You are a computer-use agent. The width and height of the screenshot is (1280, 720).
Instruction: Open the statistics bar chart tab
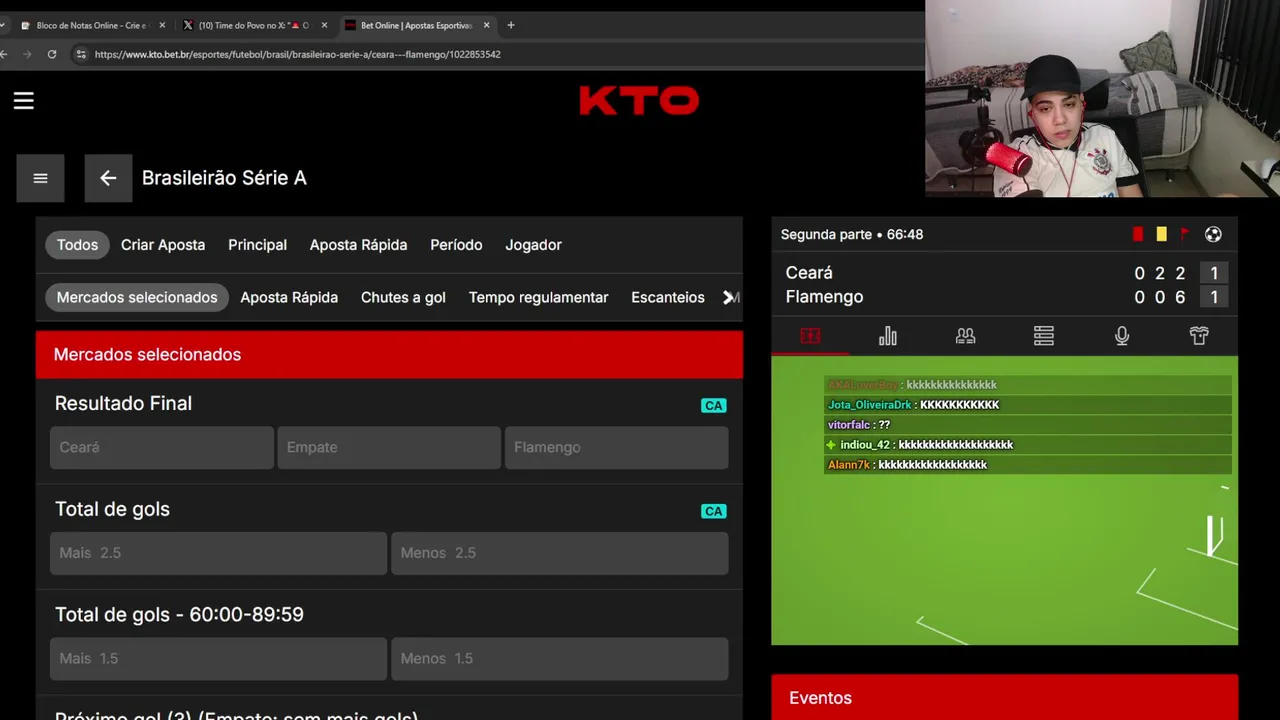[888, 336]
